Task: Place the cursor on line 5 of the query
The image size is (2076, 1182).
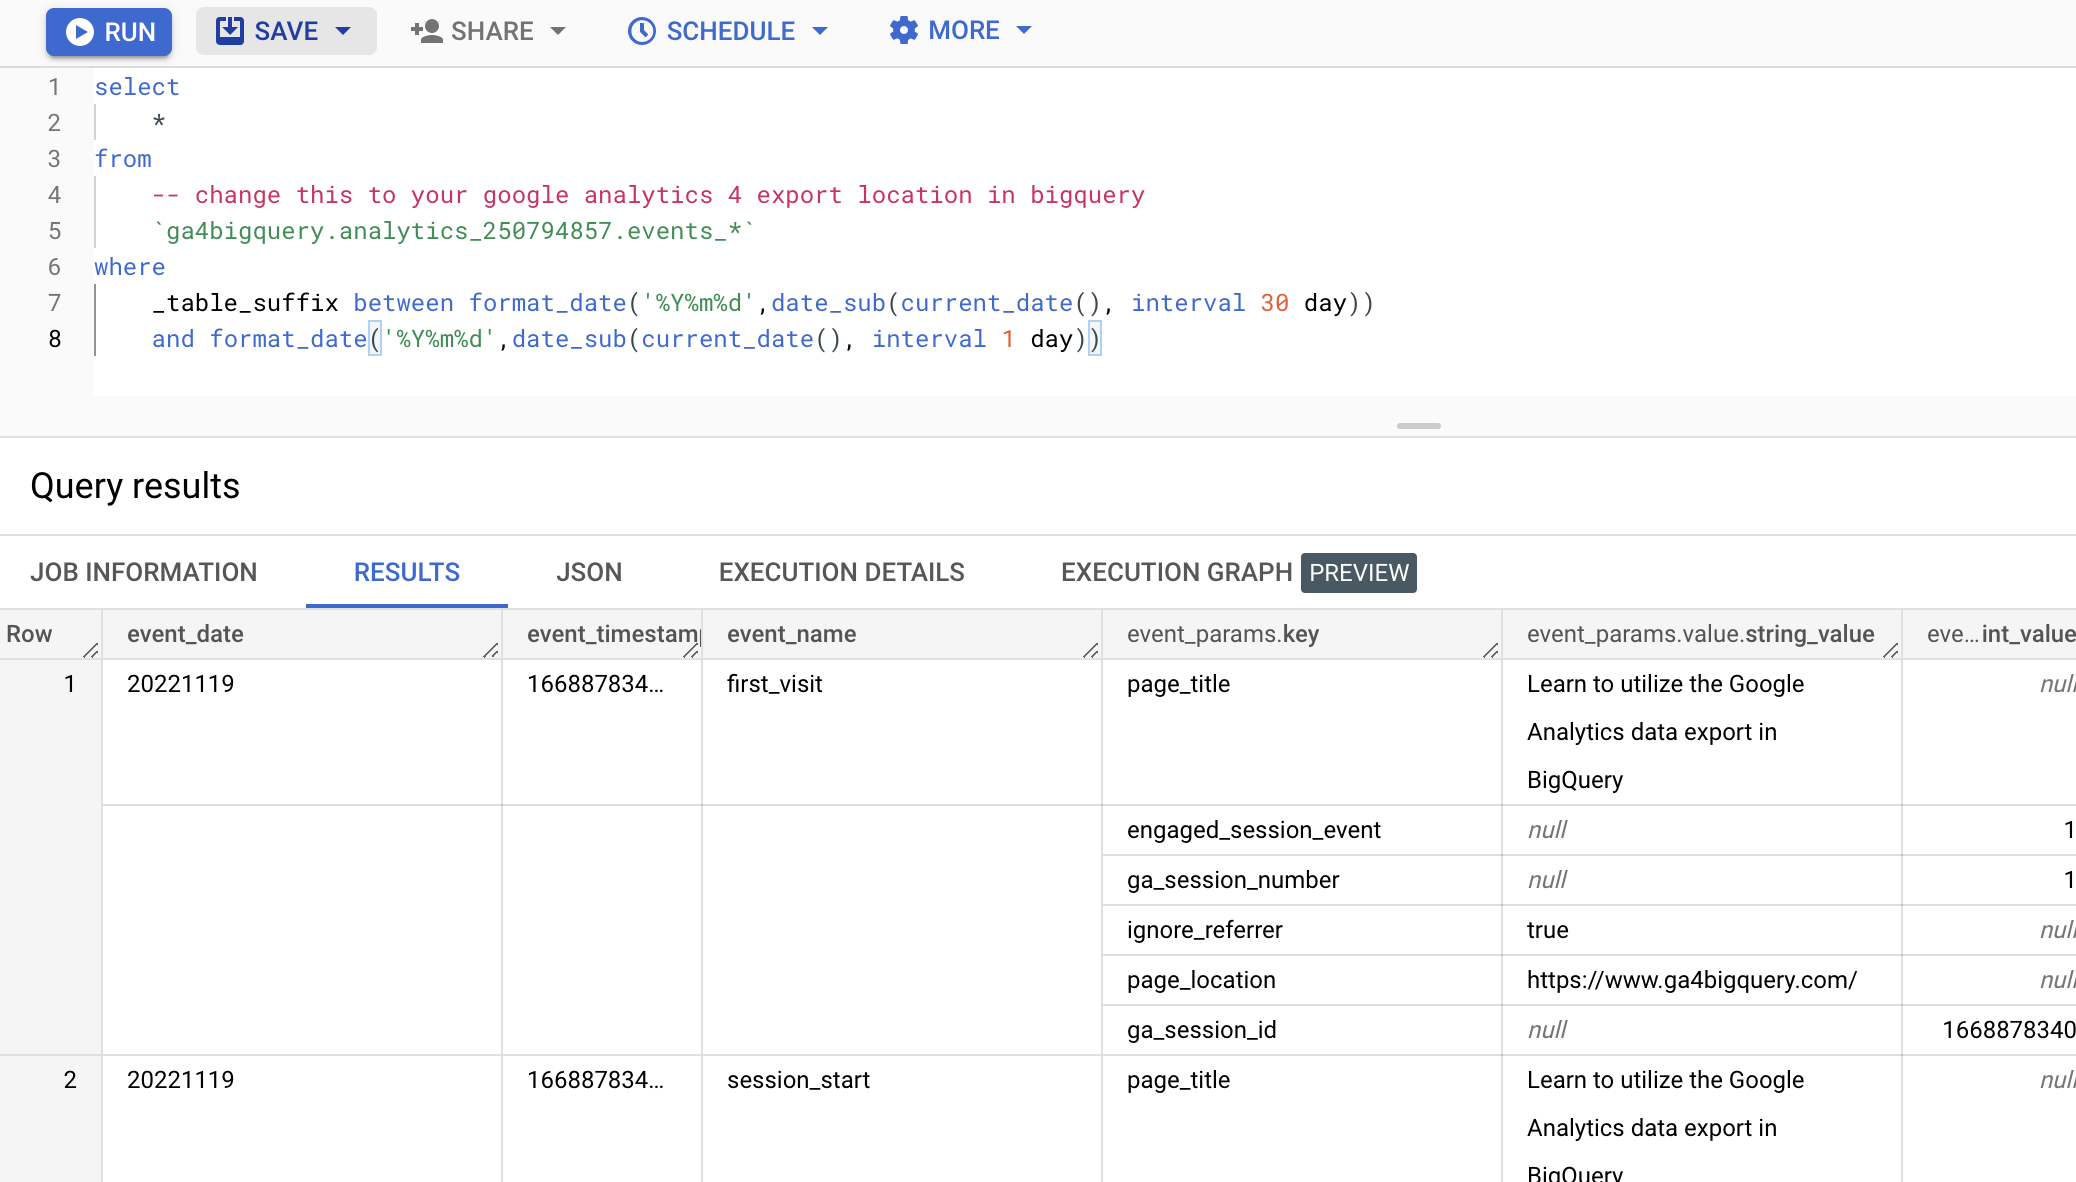Action: tap(450, 231)
